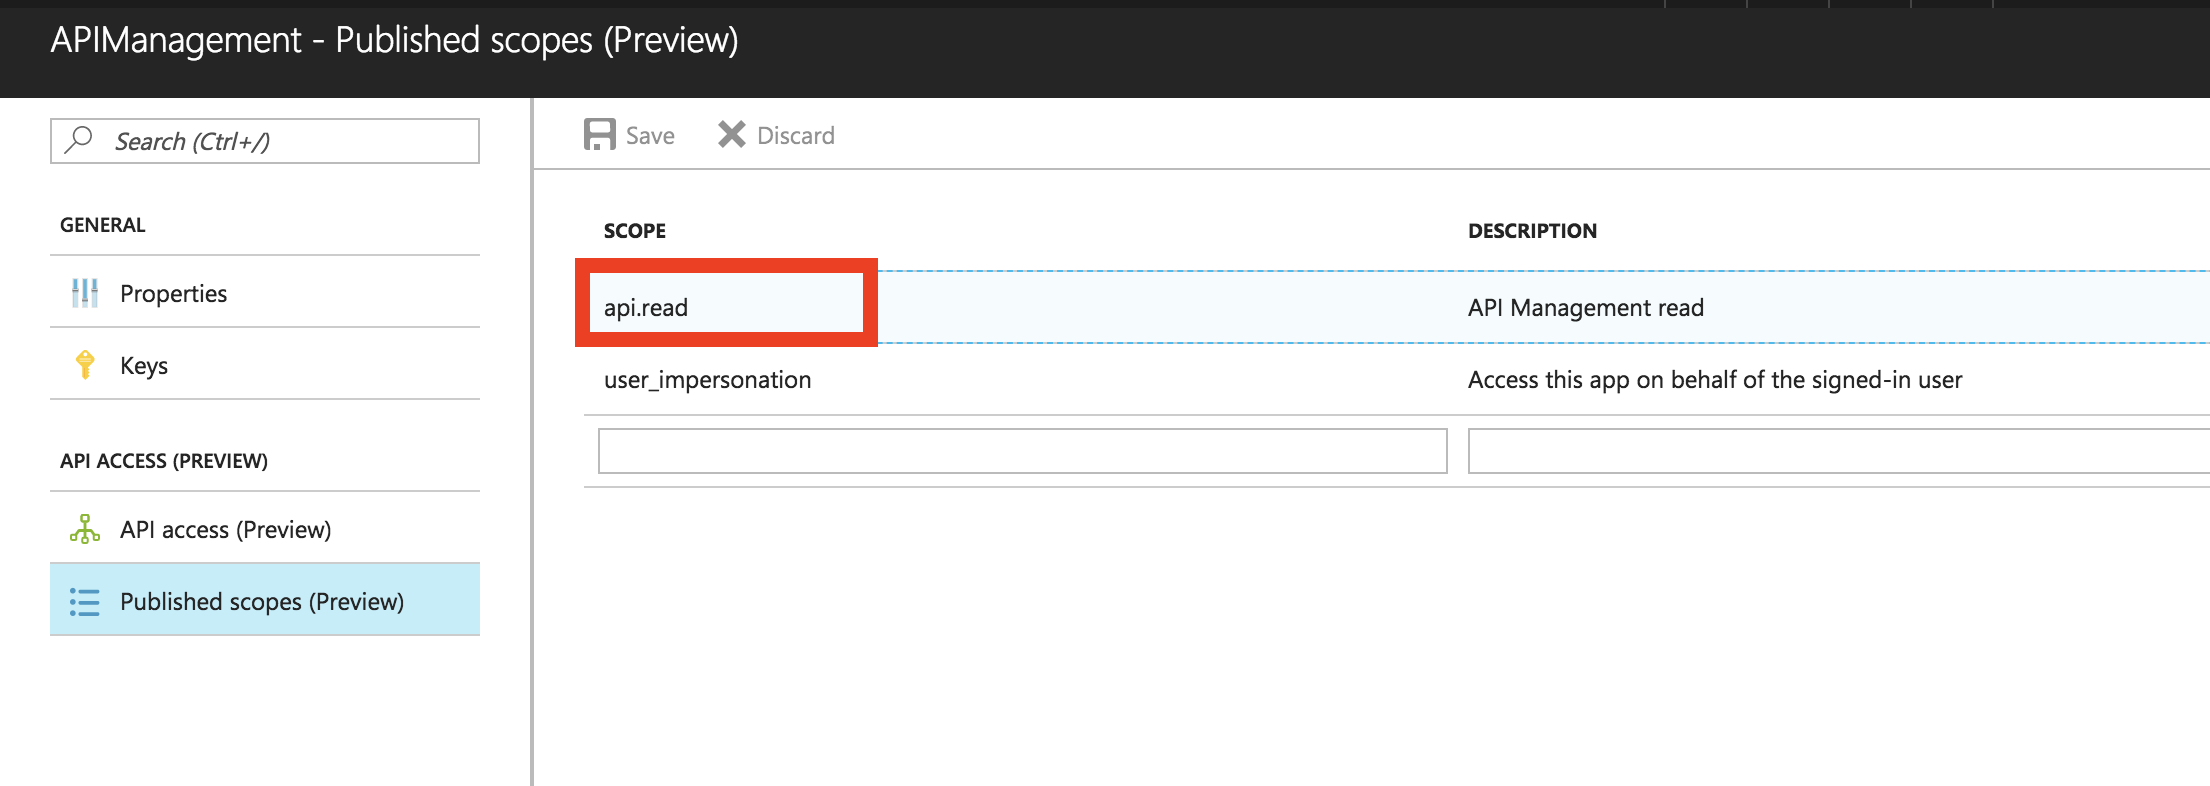Click the APIManagement blade title
Image resolution: width=2210 pixels, height=786 pixels.
[x=394, y=40]
